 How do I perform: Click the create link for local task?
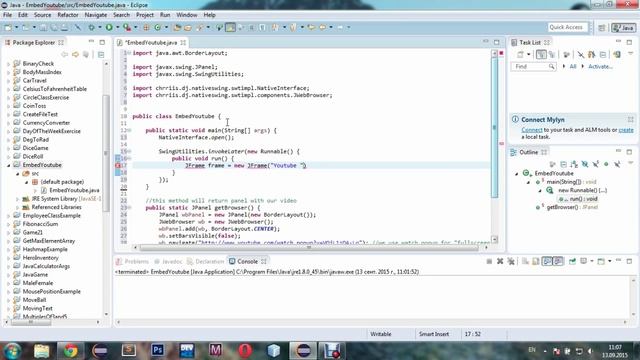pos(626,130)
